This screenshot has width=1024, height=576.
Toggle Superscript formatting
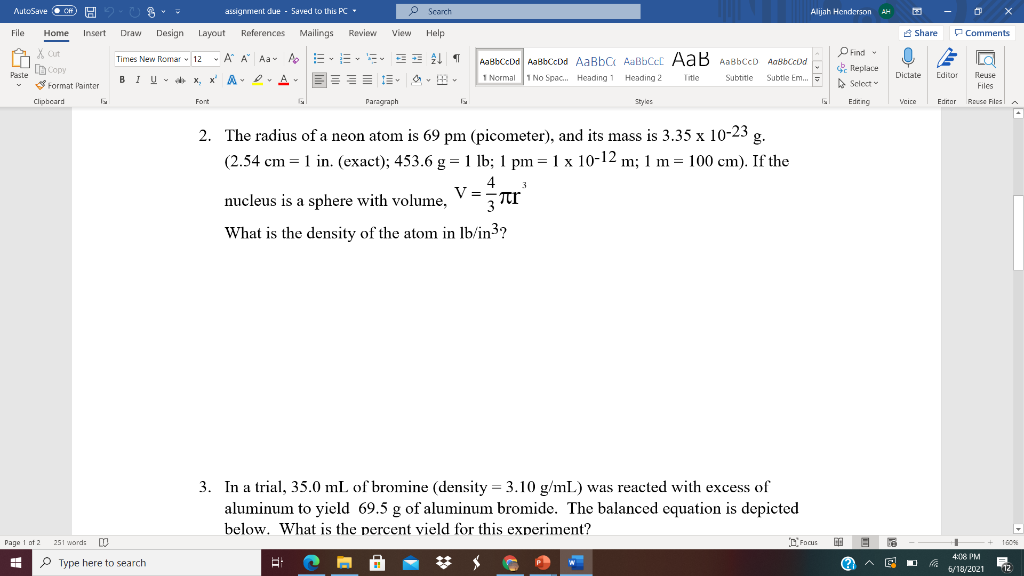(x=213, y=80)
